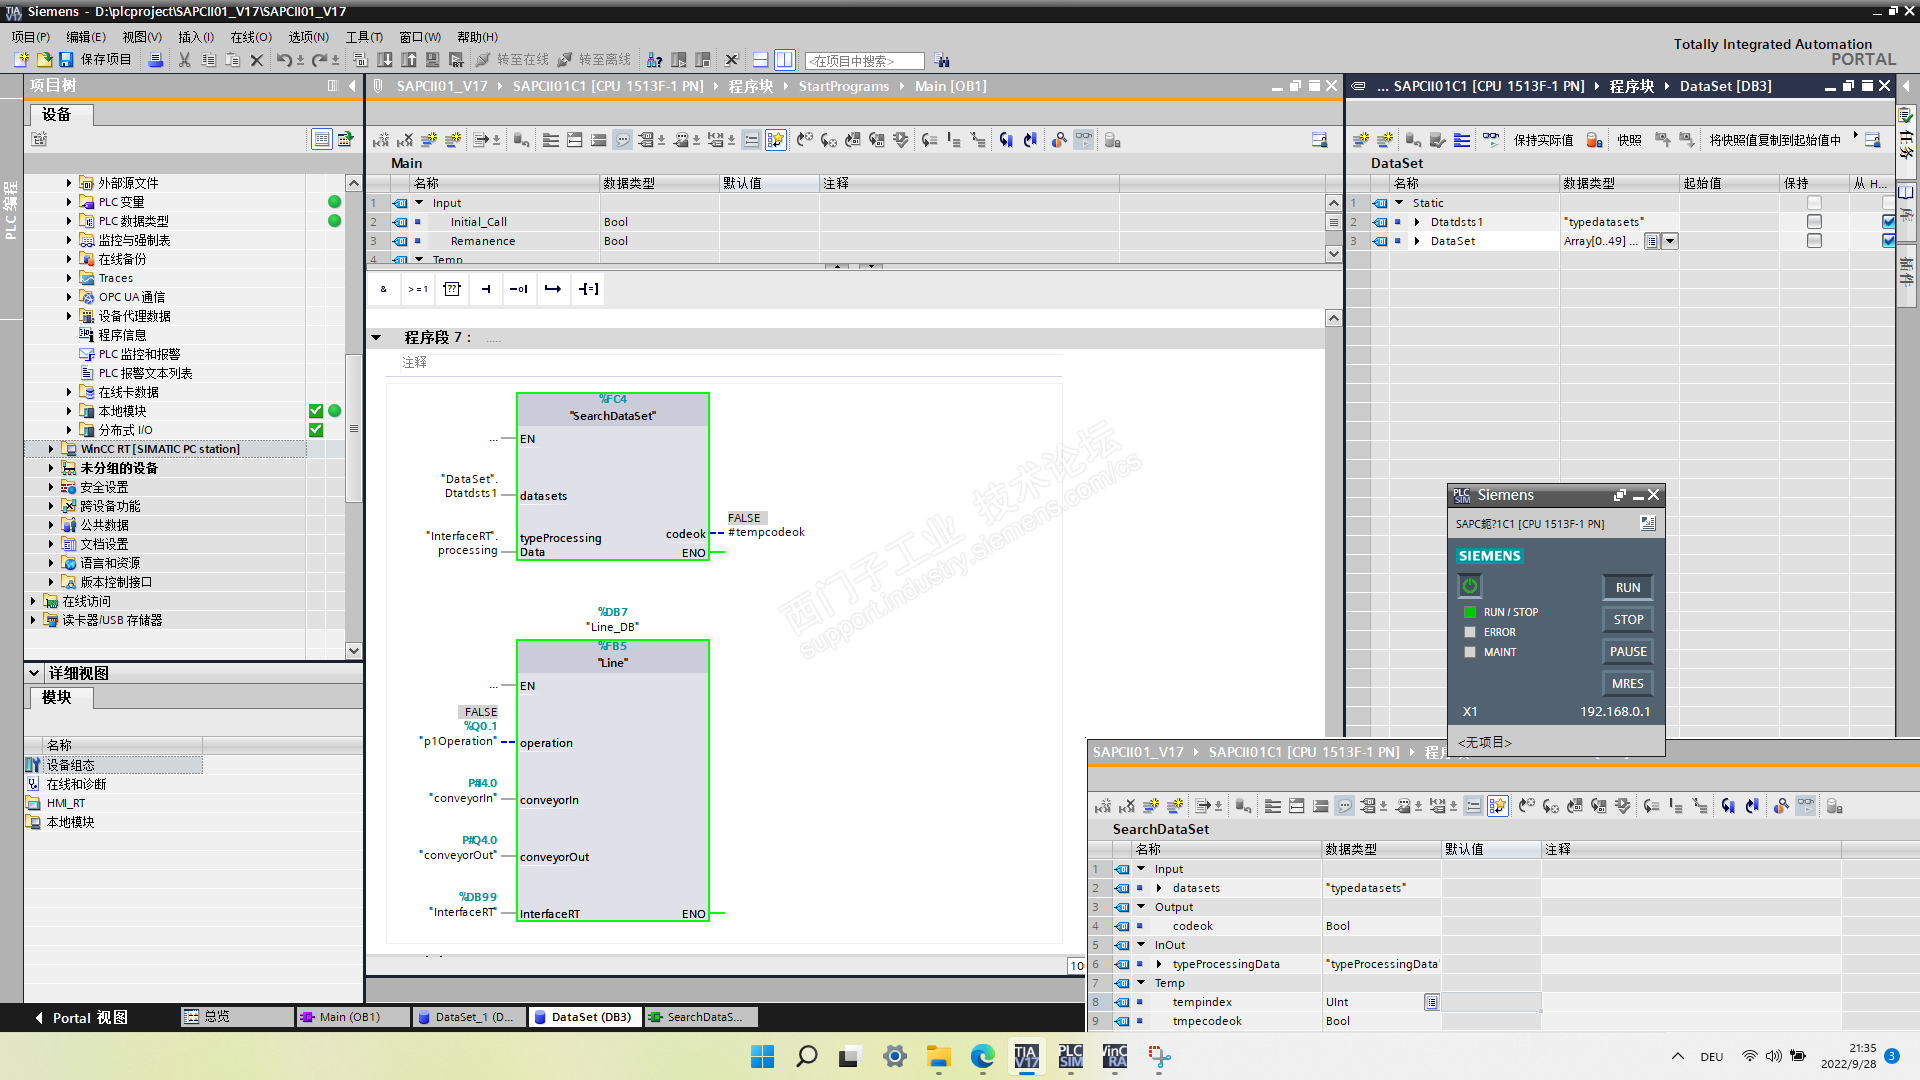Click the split editor vertically icon
The height and width of the screenshot is (1080, 1920).
pyautogui.click(x=785, y=60)
